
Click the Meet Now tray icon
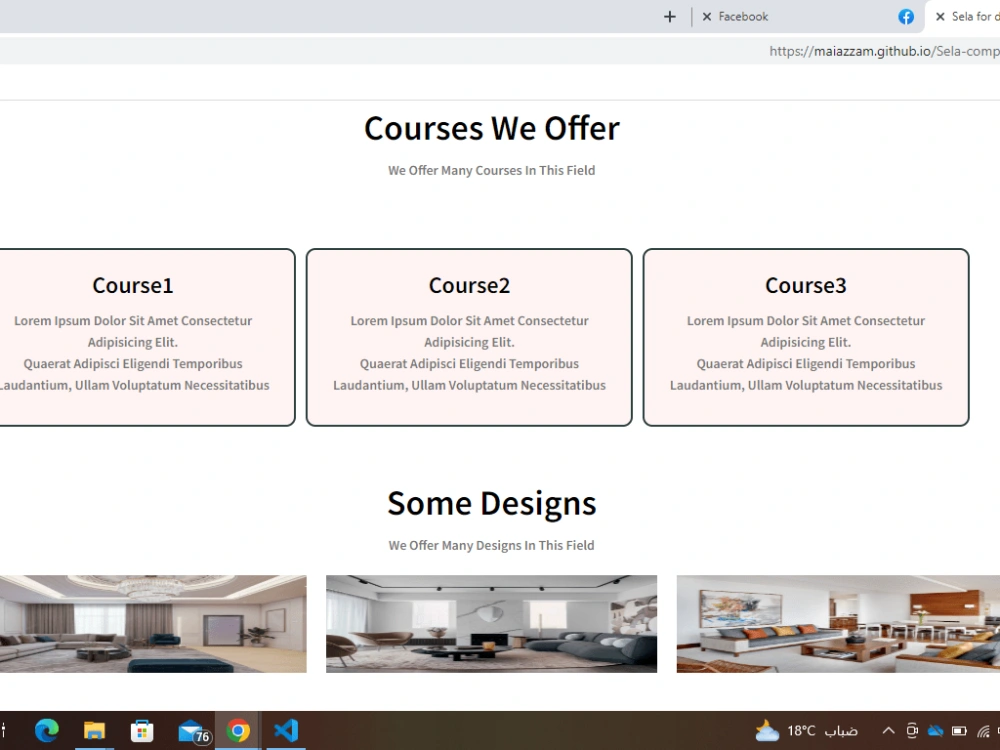[912, 731]
